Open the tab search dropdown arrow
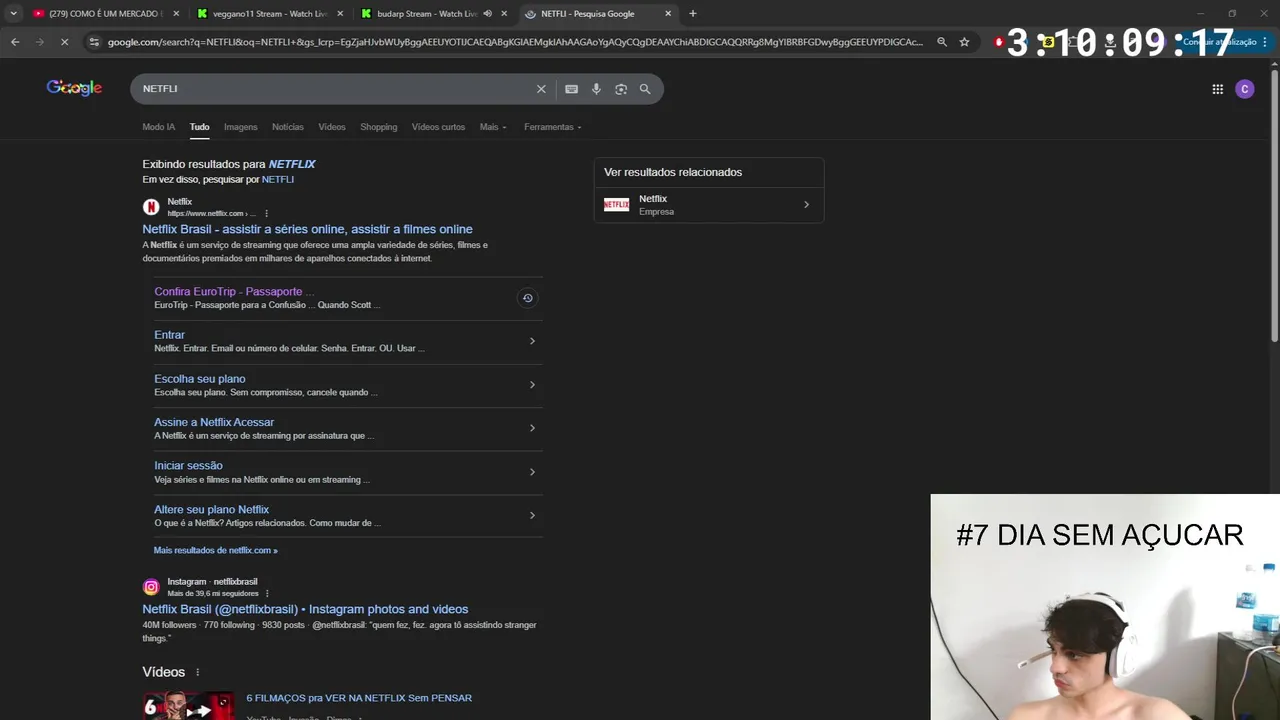The image size is (1280, 720). 13,14
